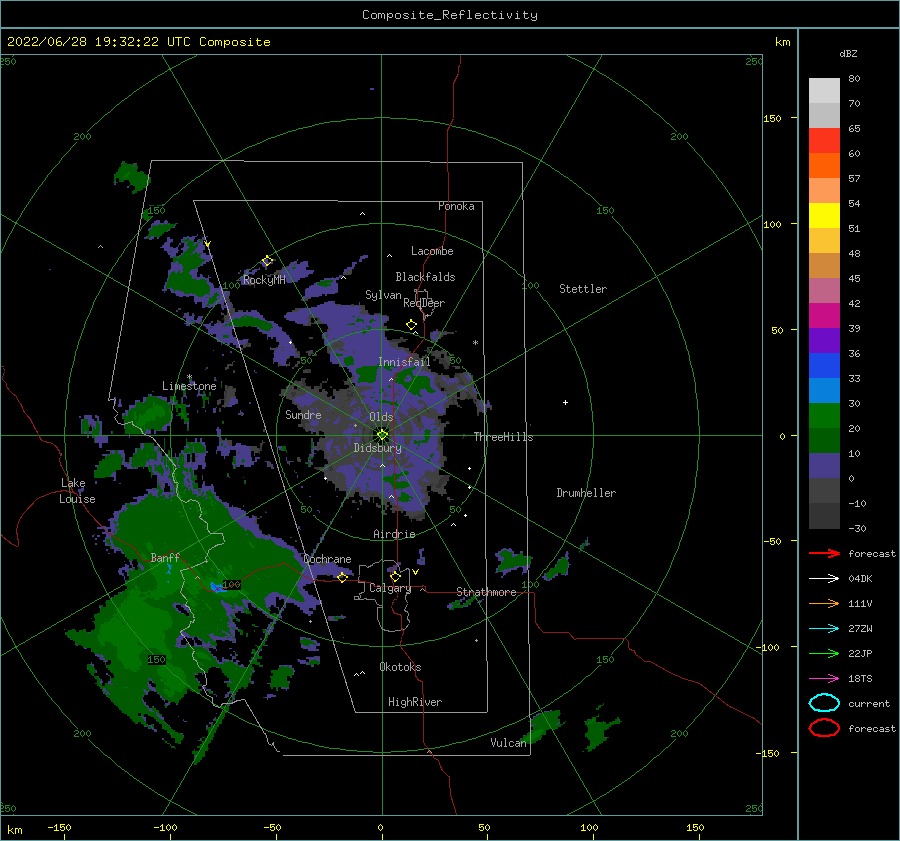Click the Limestone label
This screenshot has height=841, width=900.
click(189, 386)
